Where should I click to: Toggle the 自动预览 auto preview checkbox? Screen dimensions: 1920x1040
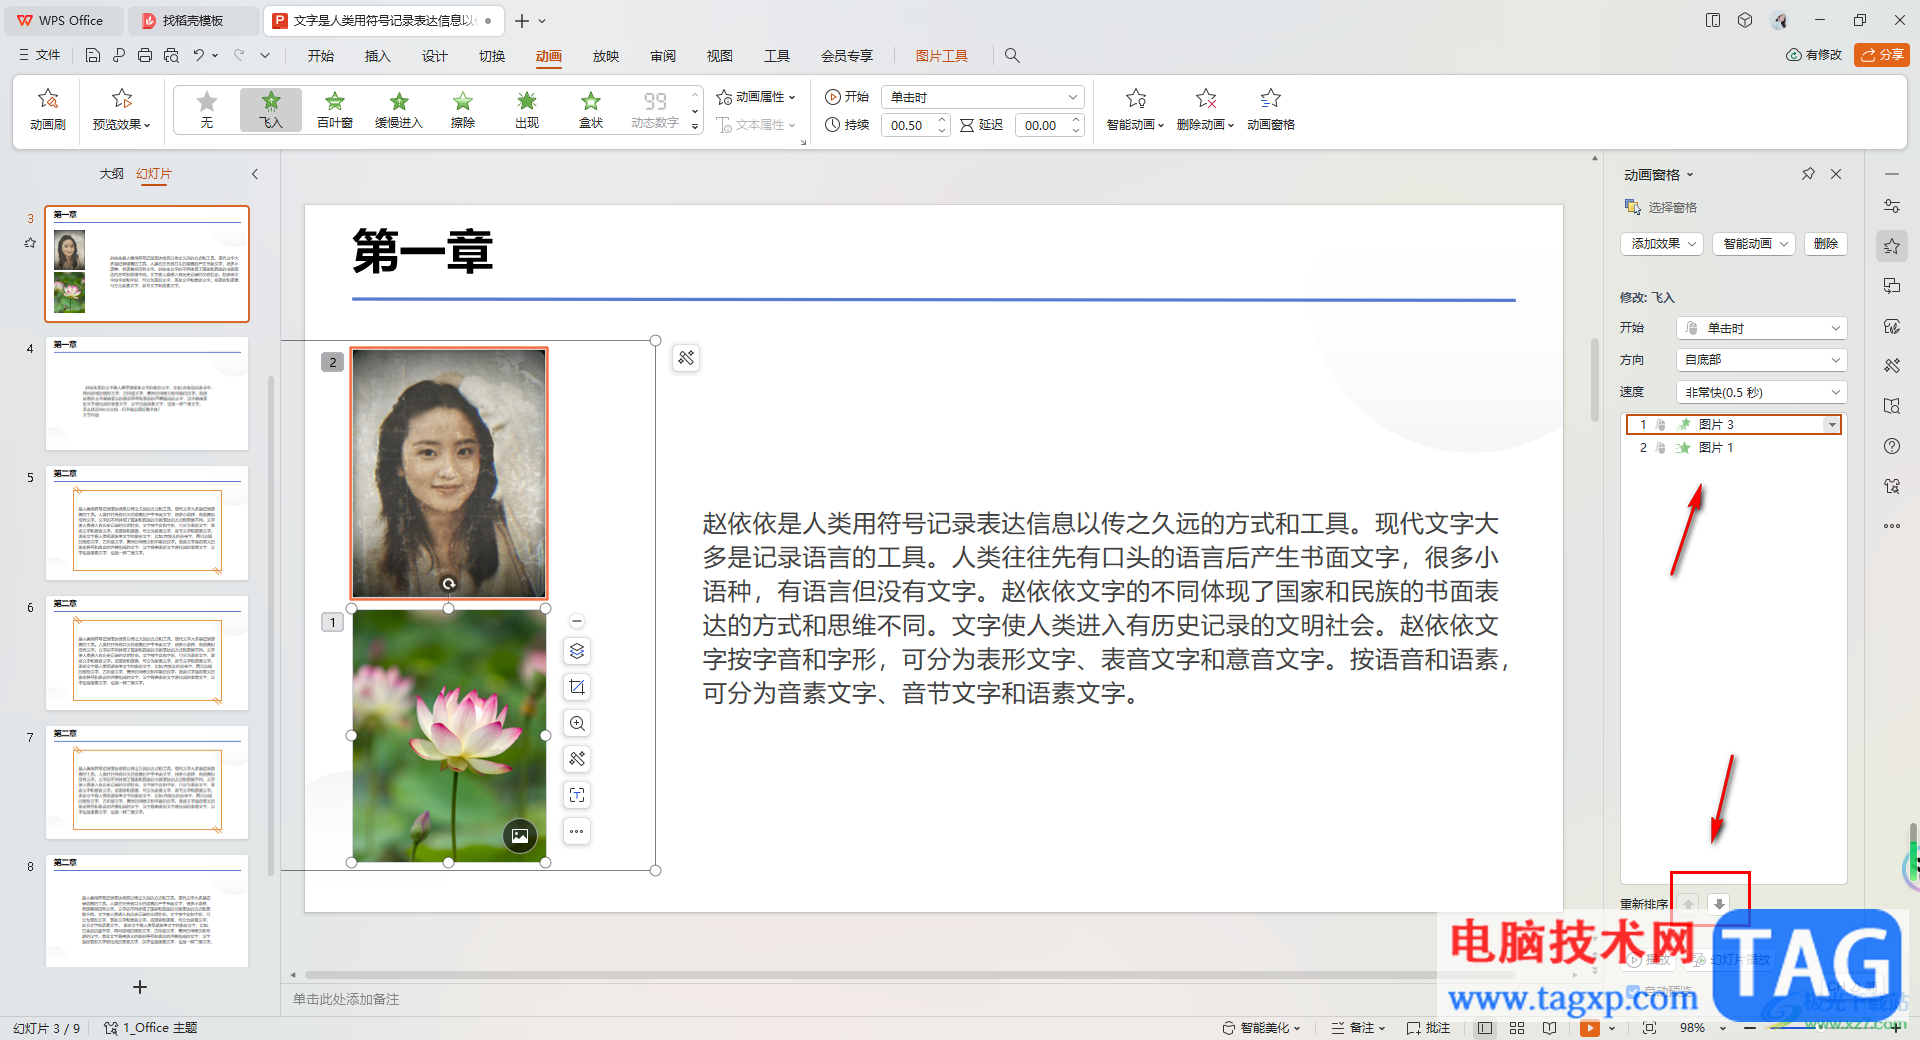[1633, 991]
